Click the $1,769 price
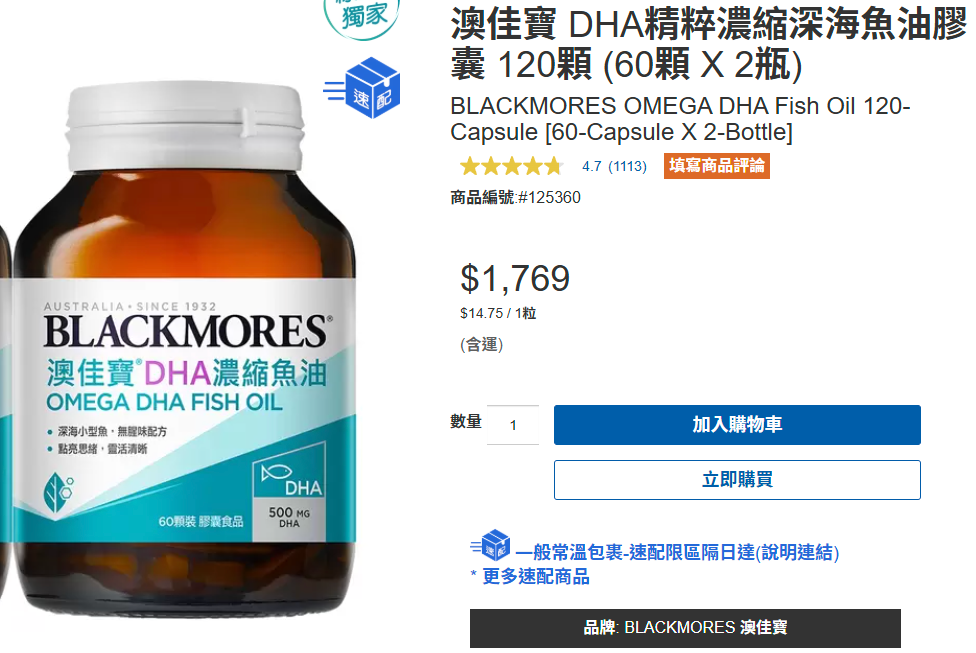976x653 pixels. point(515,278)
